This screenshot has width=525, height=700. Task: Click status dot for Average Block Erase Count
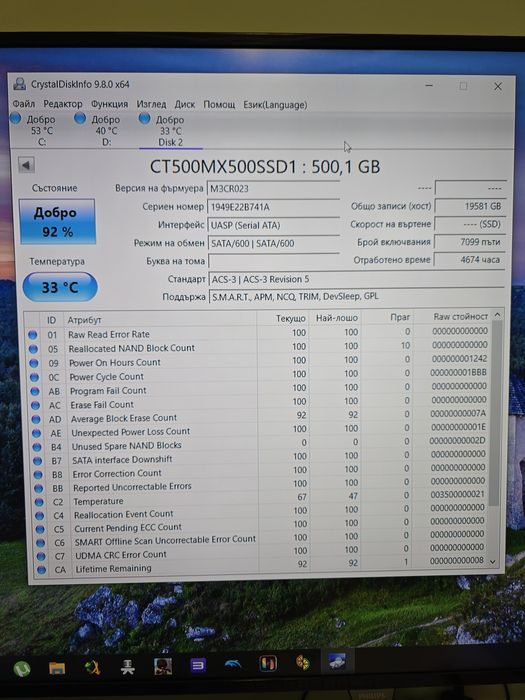coord(36,419)
